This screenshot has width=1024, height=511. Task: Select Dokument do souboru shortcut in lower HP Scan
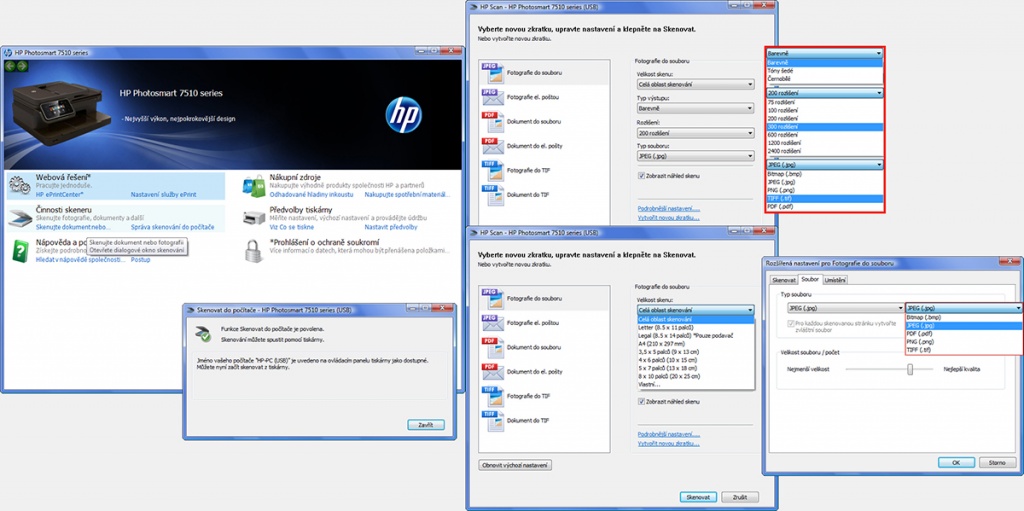pyautogui.click(x=543, y=347)
